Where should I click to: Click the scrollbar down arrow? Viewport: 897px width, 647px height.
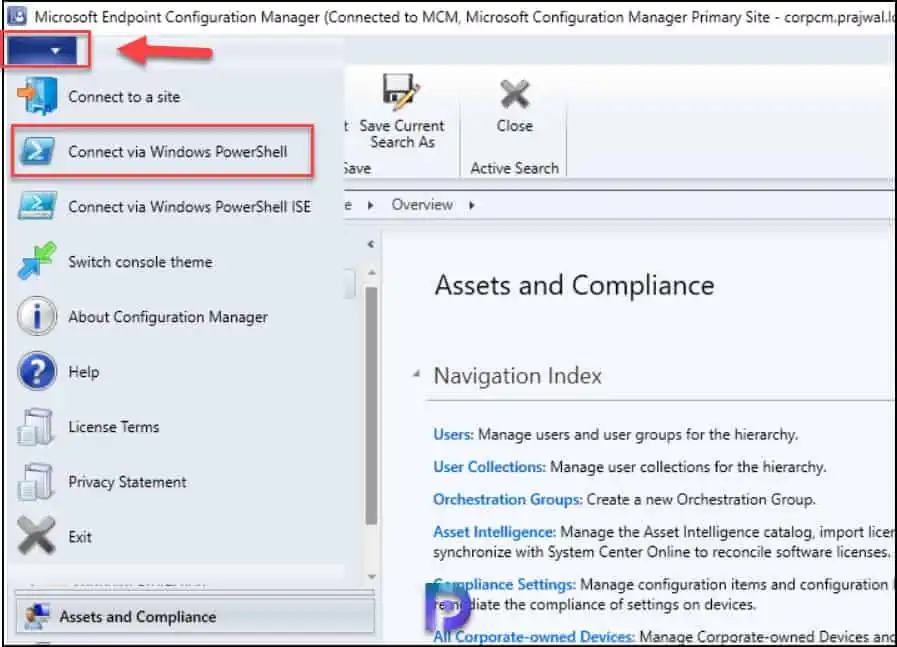click(371, 576)
